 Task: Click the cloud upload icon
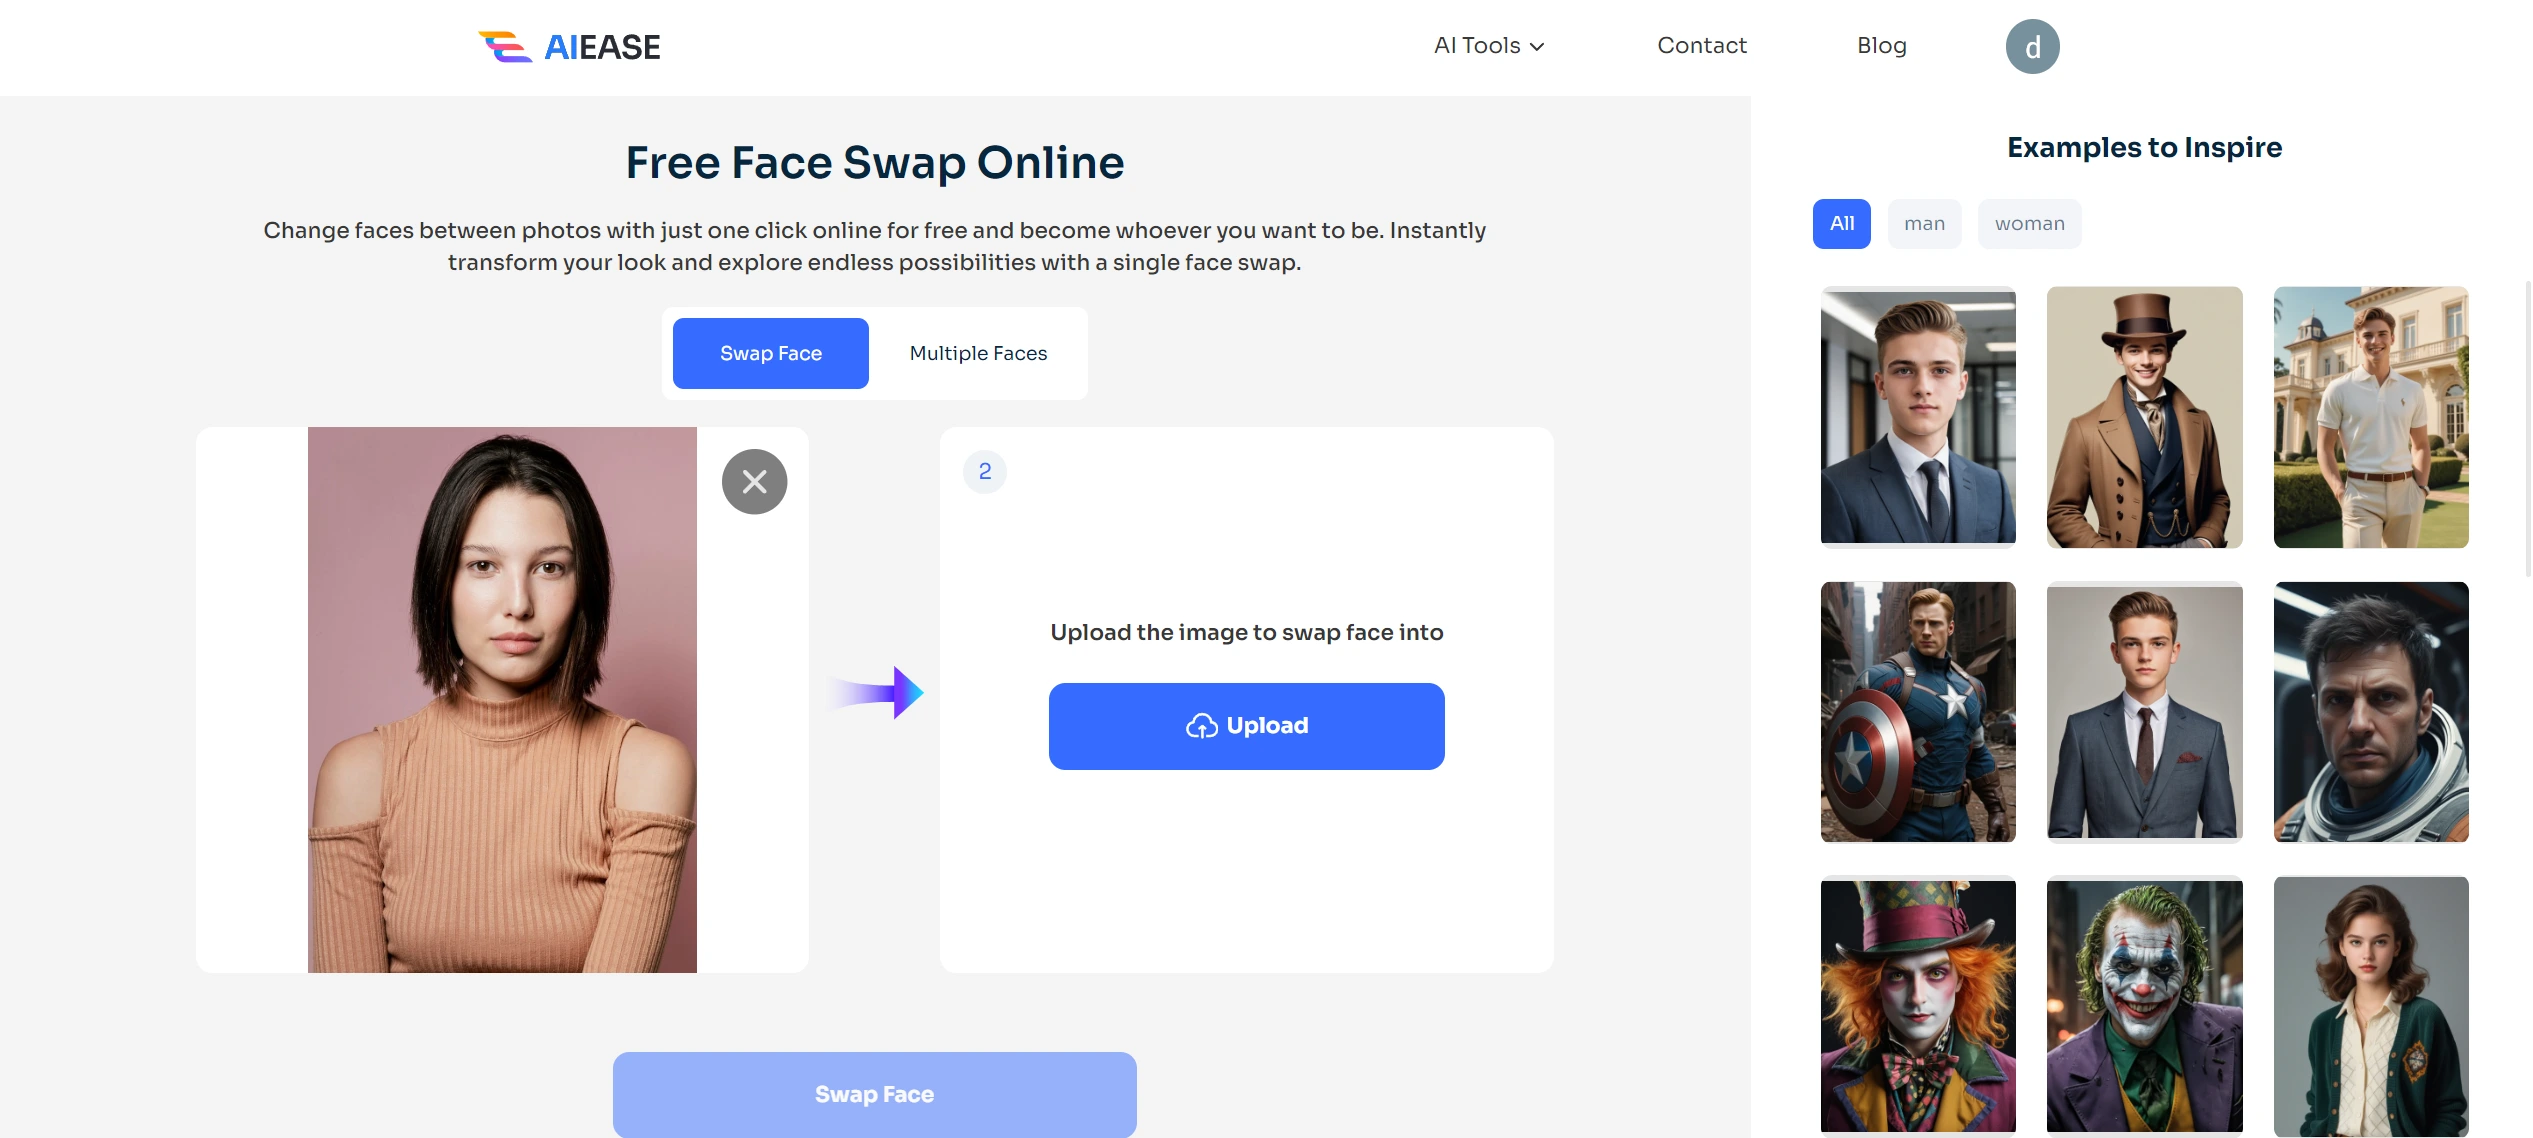[x=1201, y=726]
